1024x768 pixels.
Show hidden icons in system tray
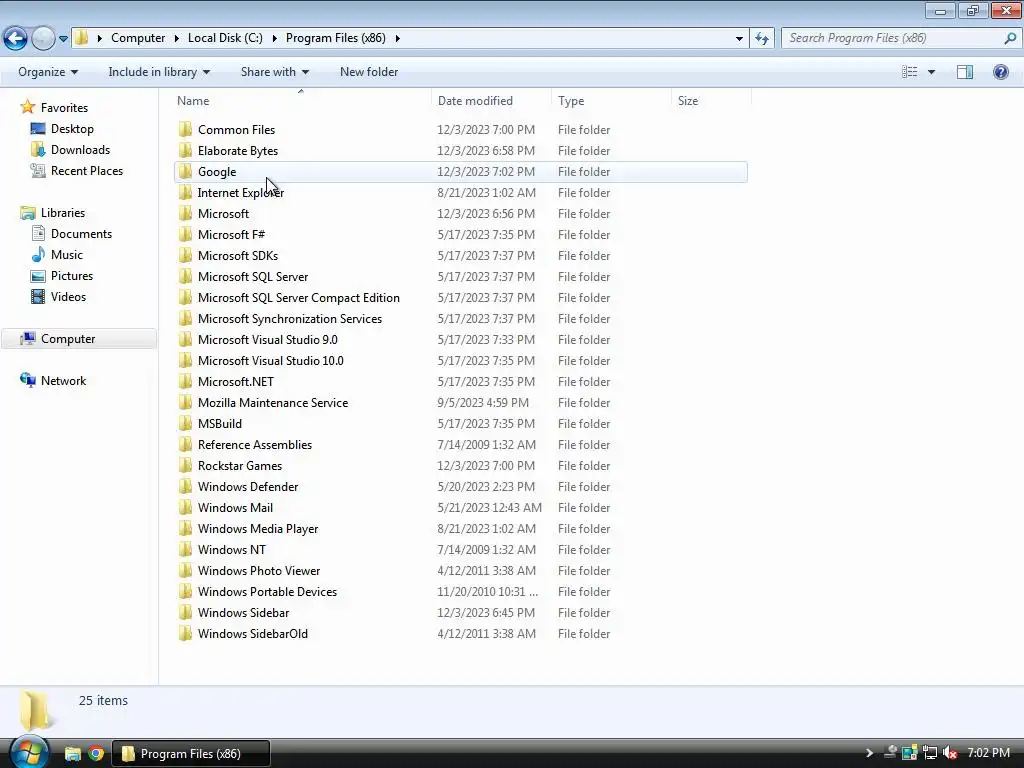point(869,753)
